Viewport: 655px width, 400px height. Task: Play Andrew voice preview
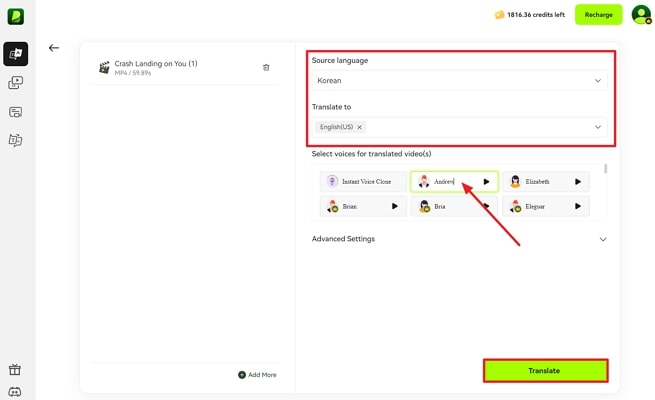pos(486,182)
